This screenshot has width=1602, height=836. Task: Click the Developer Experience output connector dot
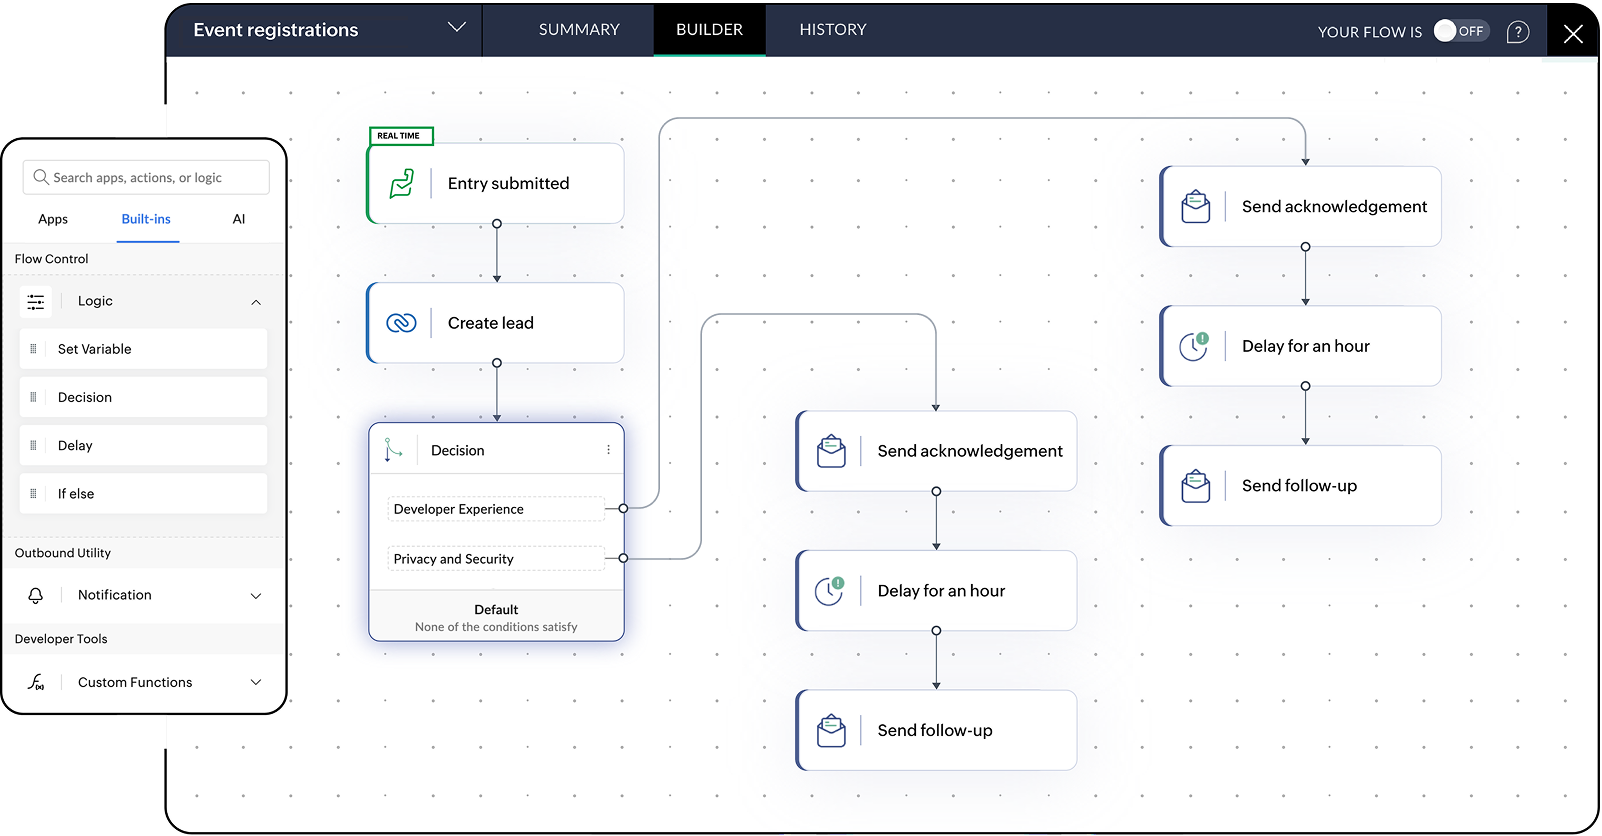pos(623,509)
